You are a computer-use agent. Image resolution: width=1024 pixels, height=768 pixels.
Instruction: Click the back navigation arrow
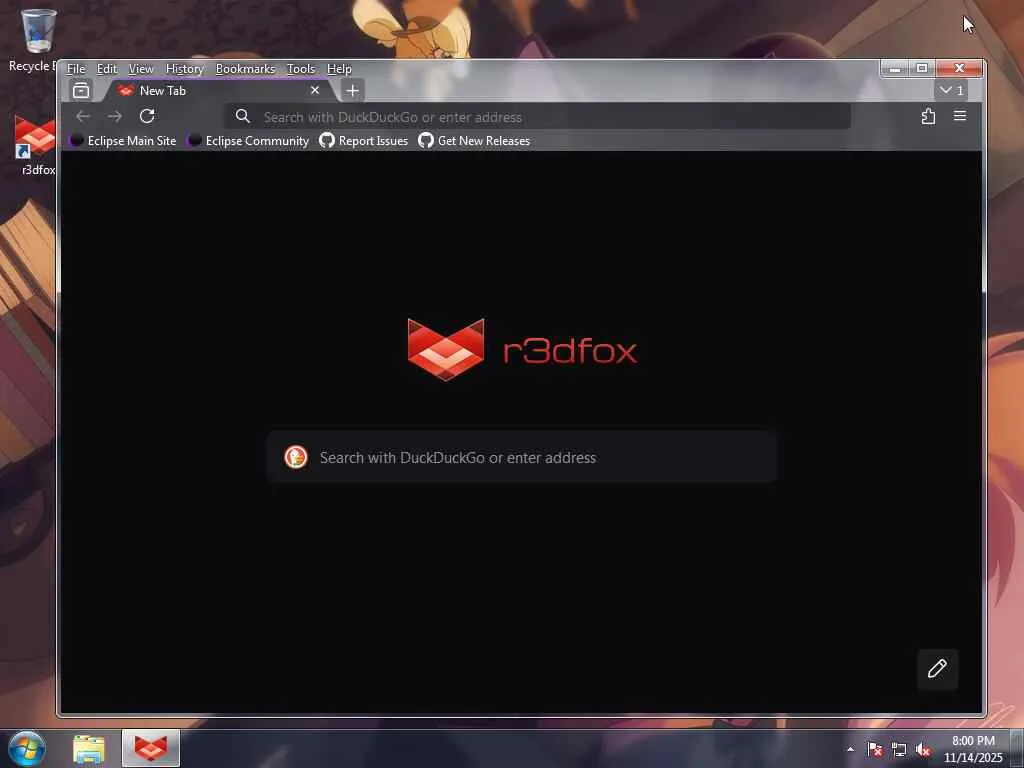pos(83,116)
